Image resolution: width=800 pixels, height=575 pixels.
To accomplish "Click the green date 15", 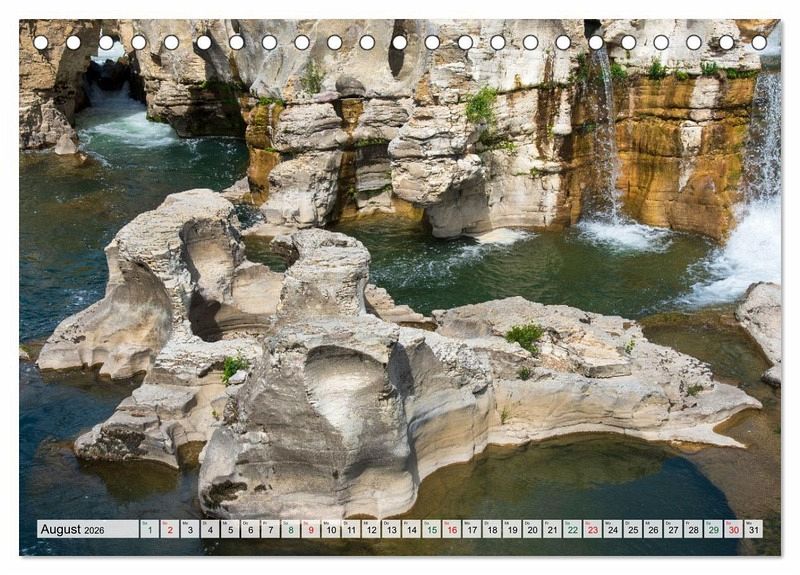I will coord(431,529).
